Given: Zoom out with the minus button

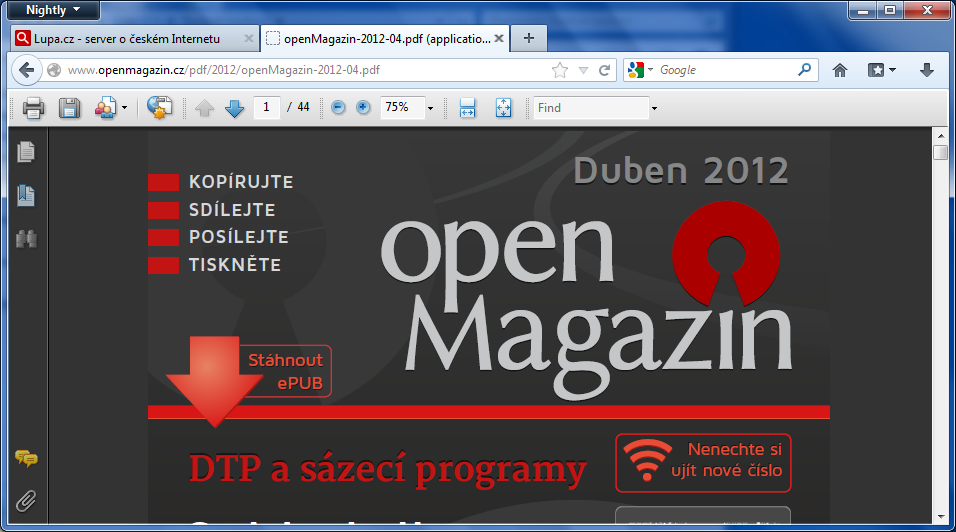Looking at the screenshot, I should point(338,108).
